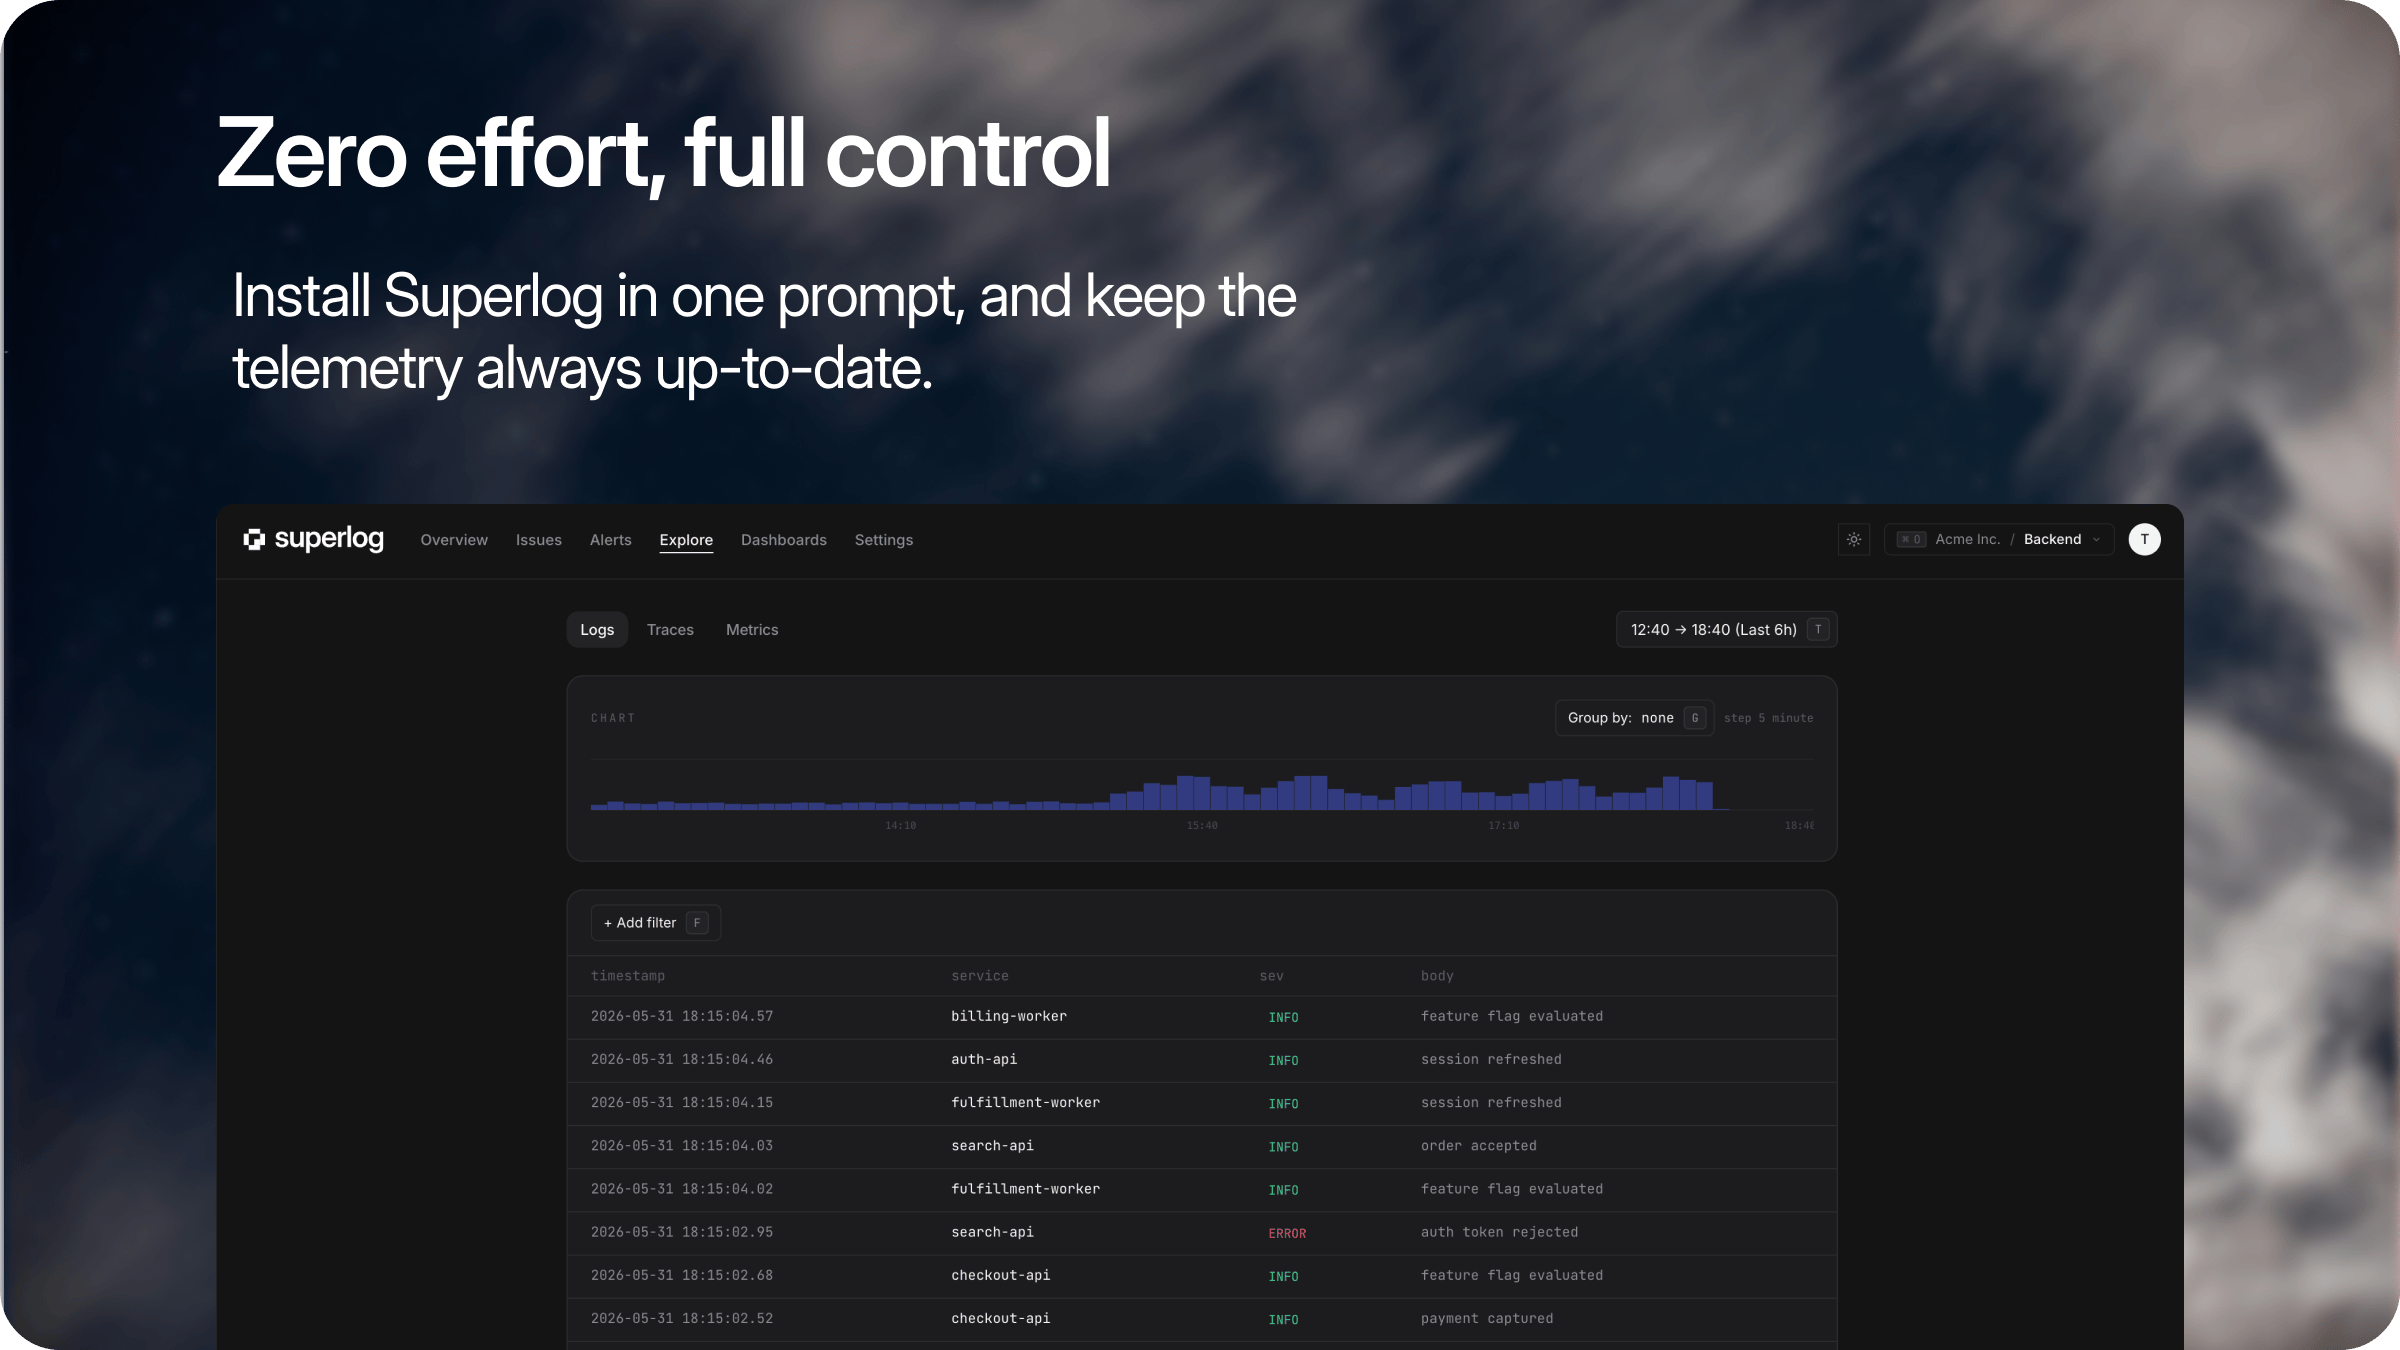Screen dimensions: 2400x1350
Task: Click fulfillment-worker in the 18:15:04.15 row
Action: [x=1025, y=1102]
